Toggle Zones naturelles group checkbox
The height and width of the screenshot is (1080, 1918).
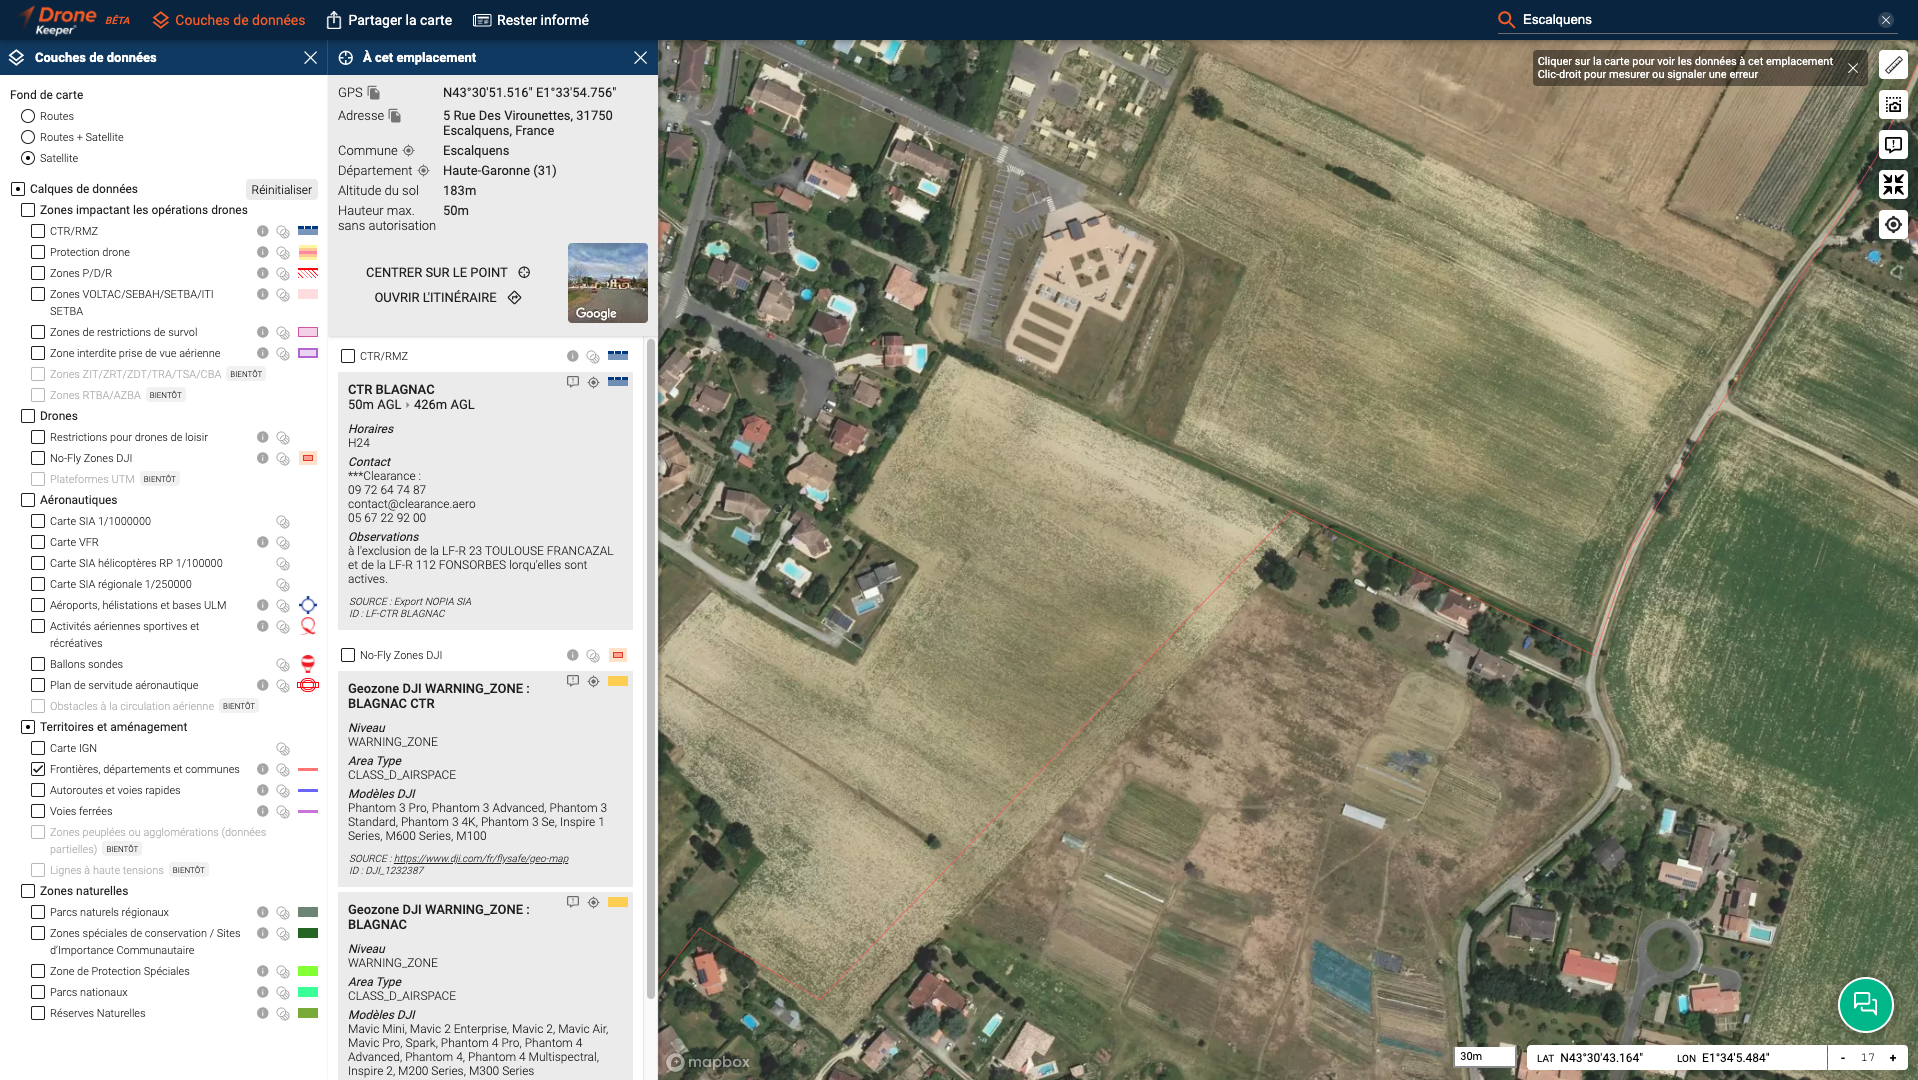pyautogui.click(x=28, y=891)
